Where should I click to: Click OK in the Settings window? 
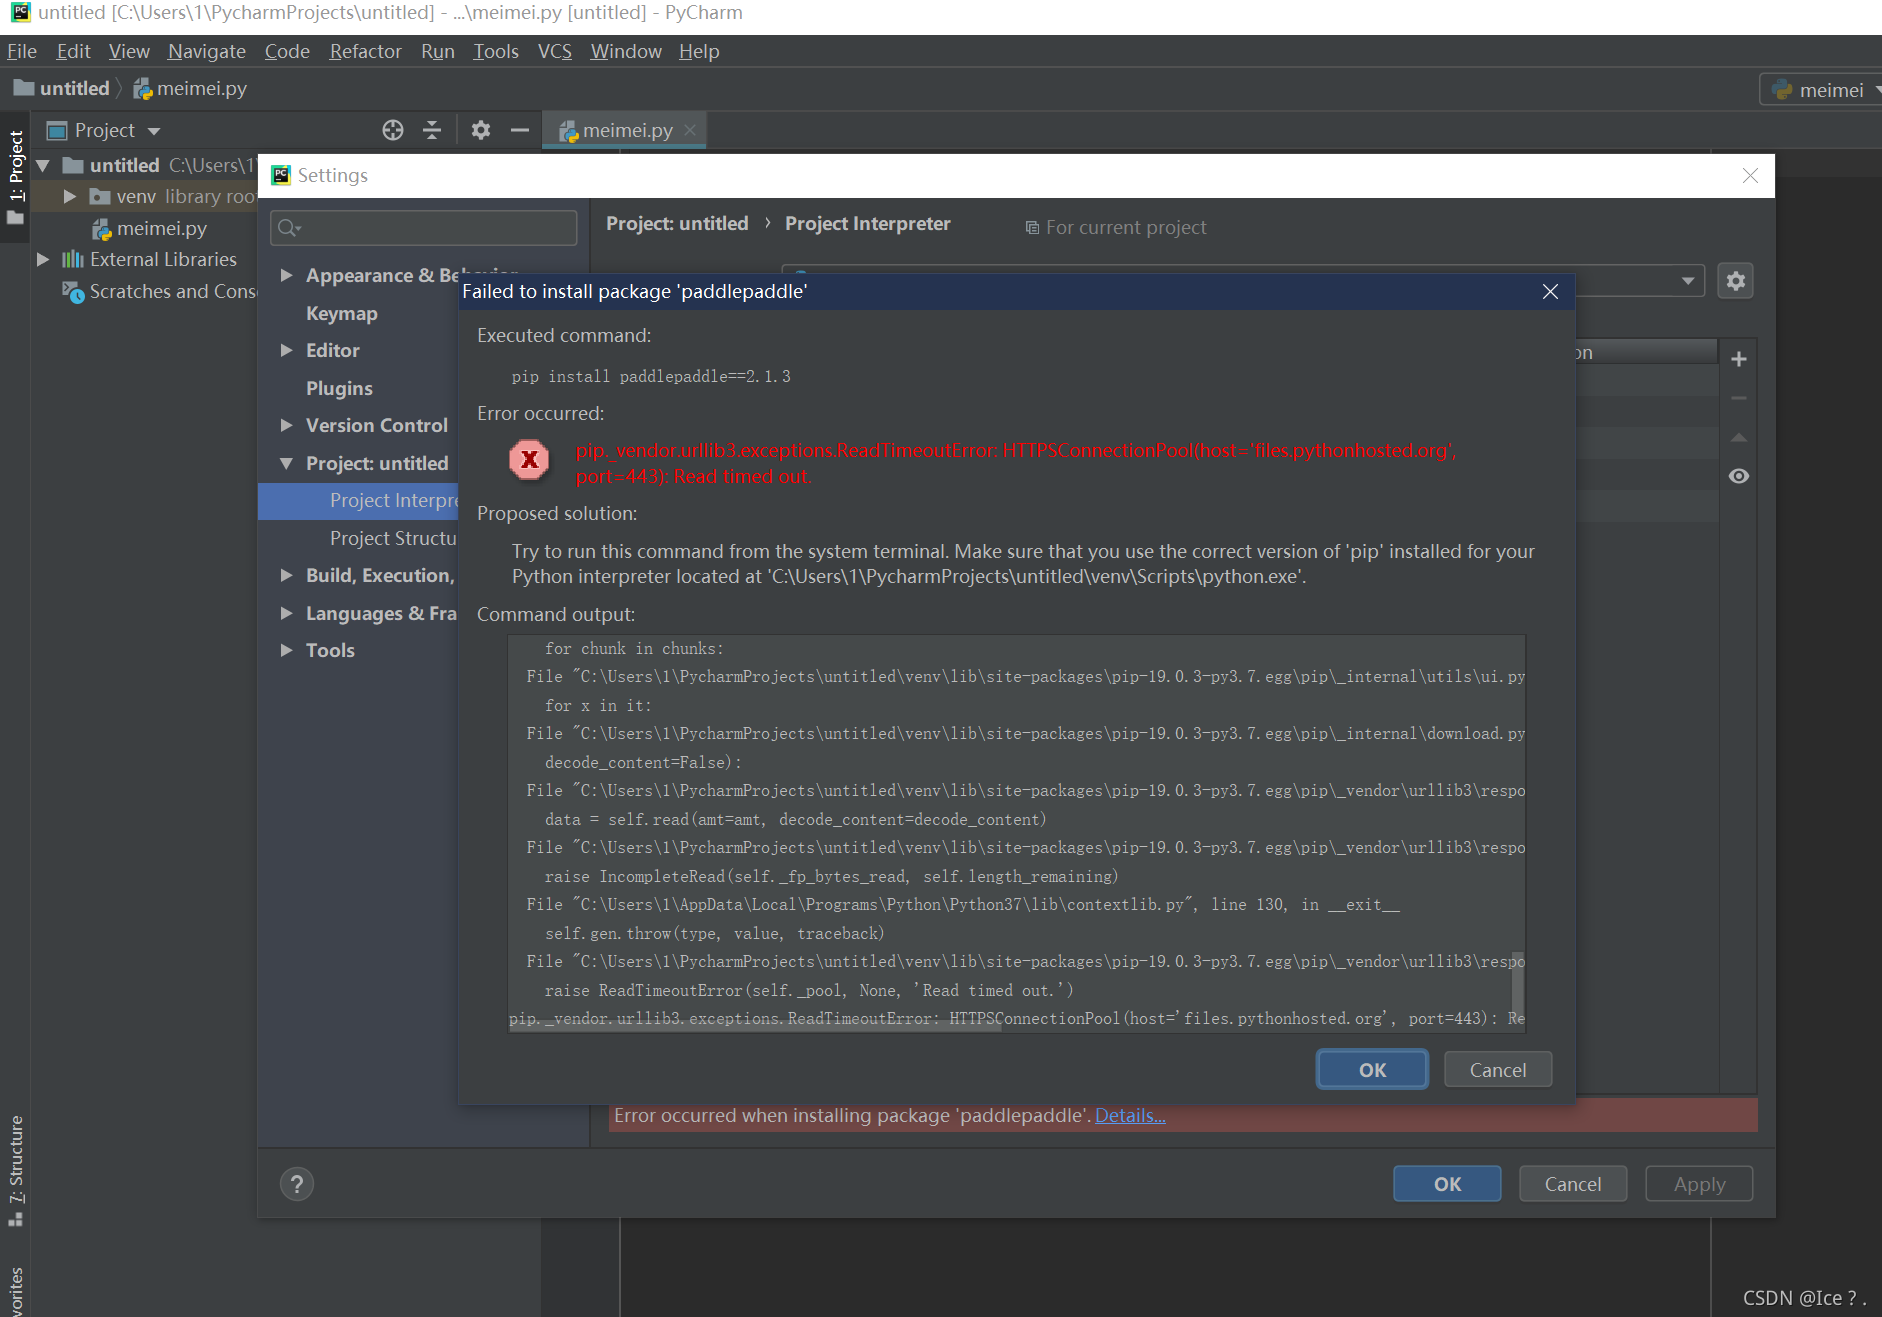(x=1447, y=1184)
